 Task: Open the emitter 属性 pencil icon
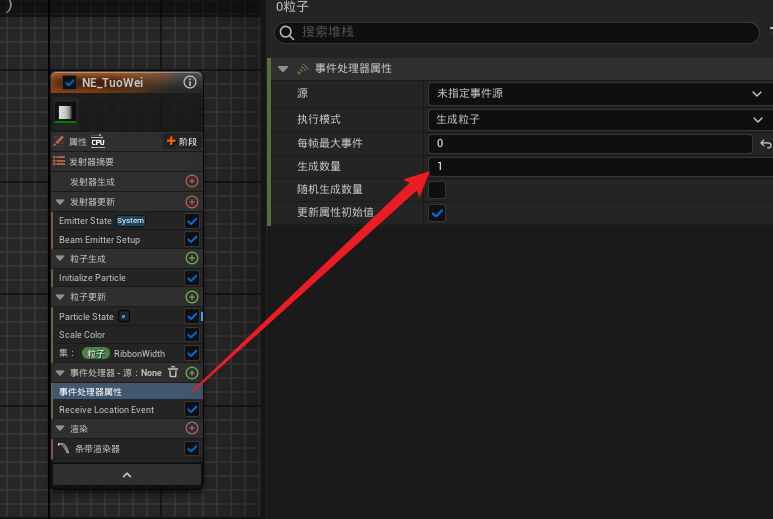click(x=59, y=141)
